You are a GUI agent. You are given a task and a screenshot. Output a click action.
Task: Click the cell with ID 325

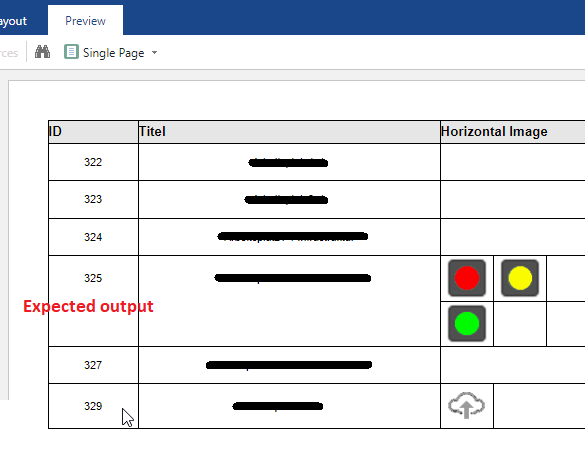[93, 301]
